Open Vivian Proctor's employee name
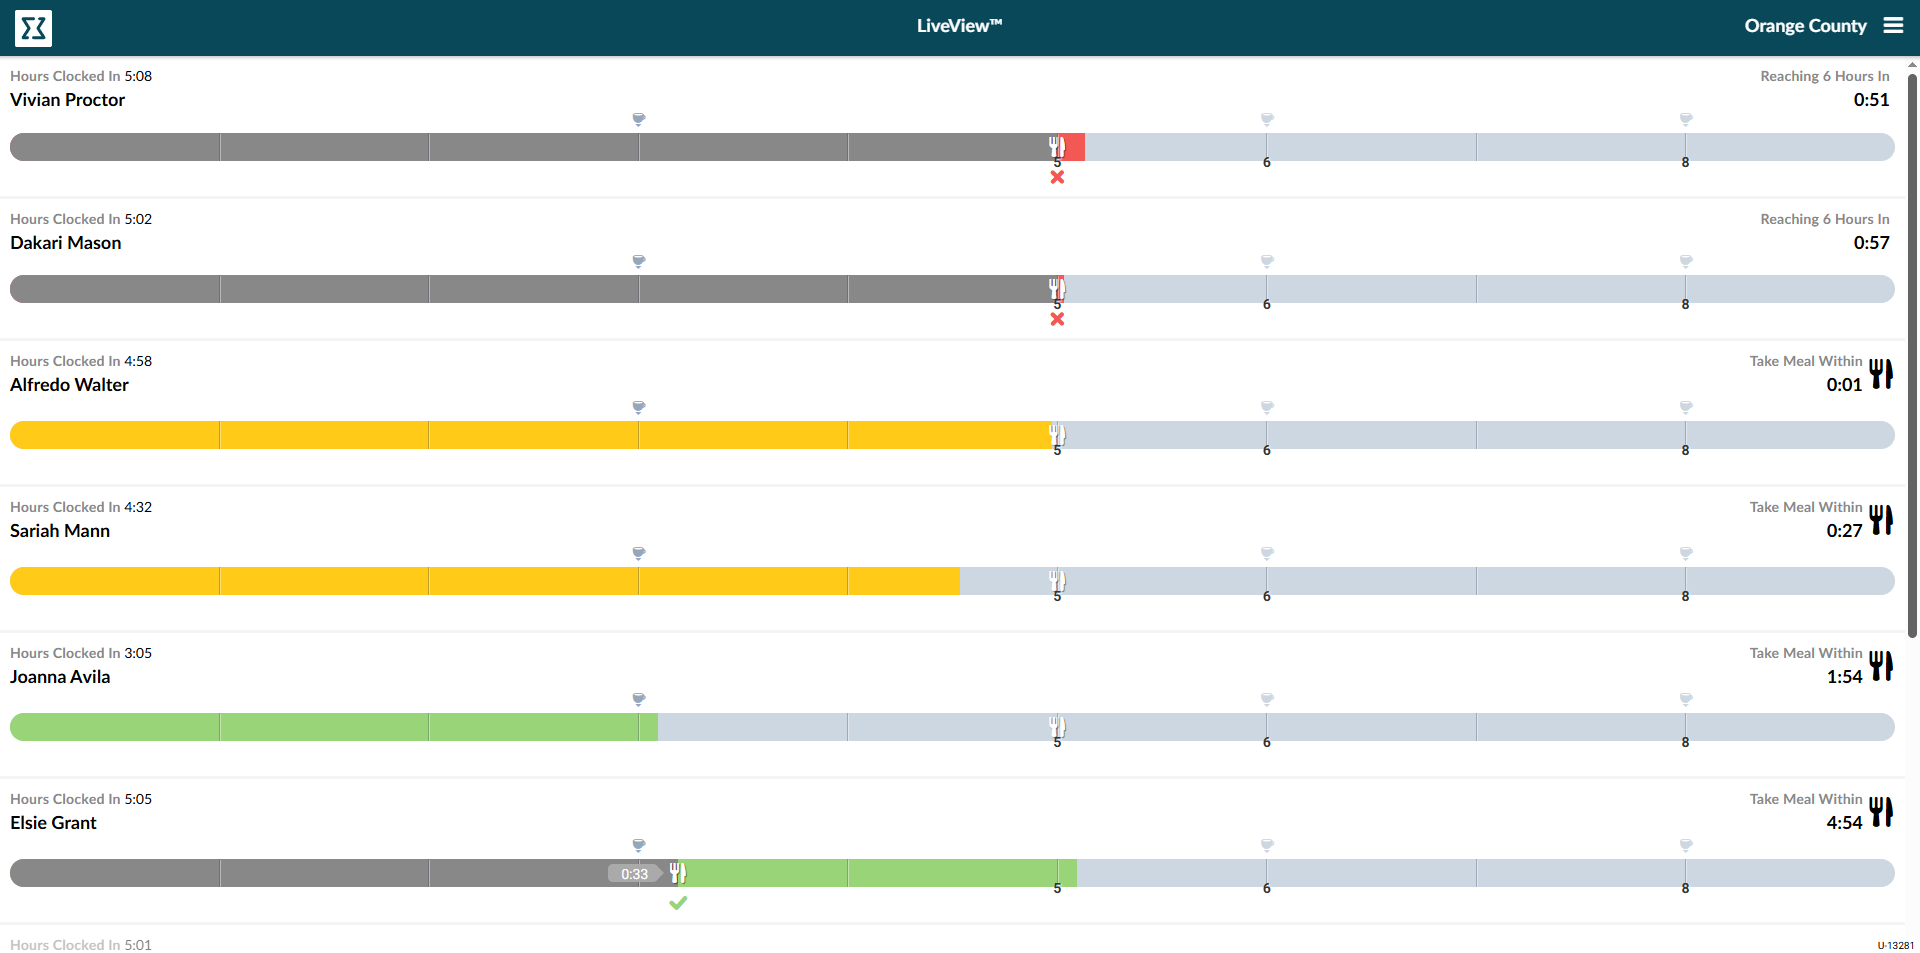The image size is (1920, 953). (x=67, y=100)
